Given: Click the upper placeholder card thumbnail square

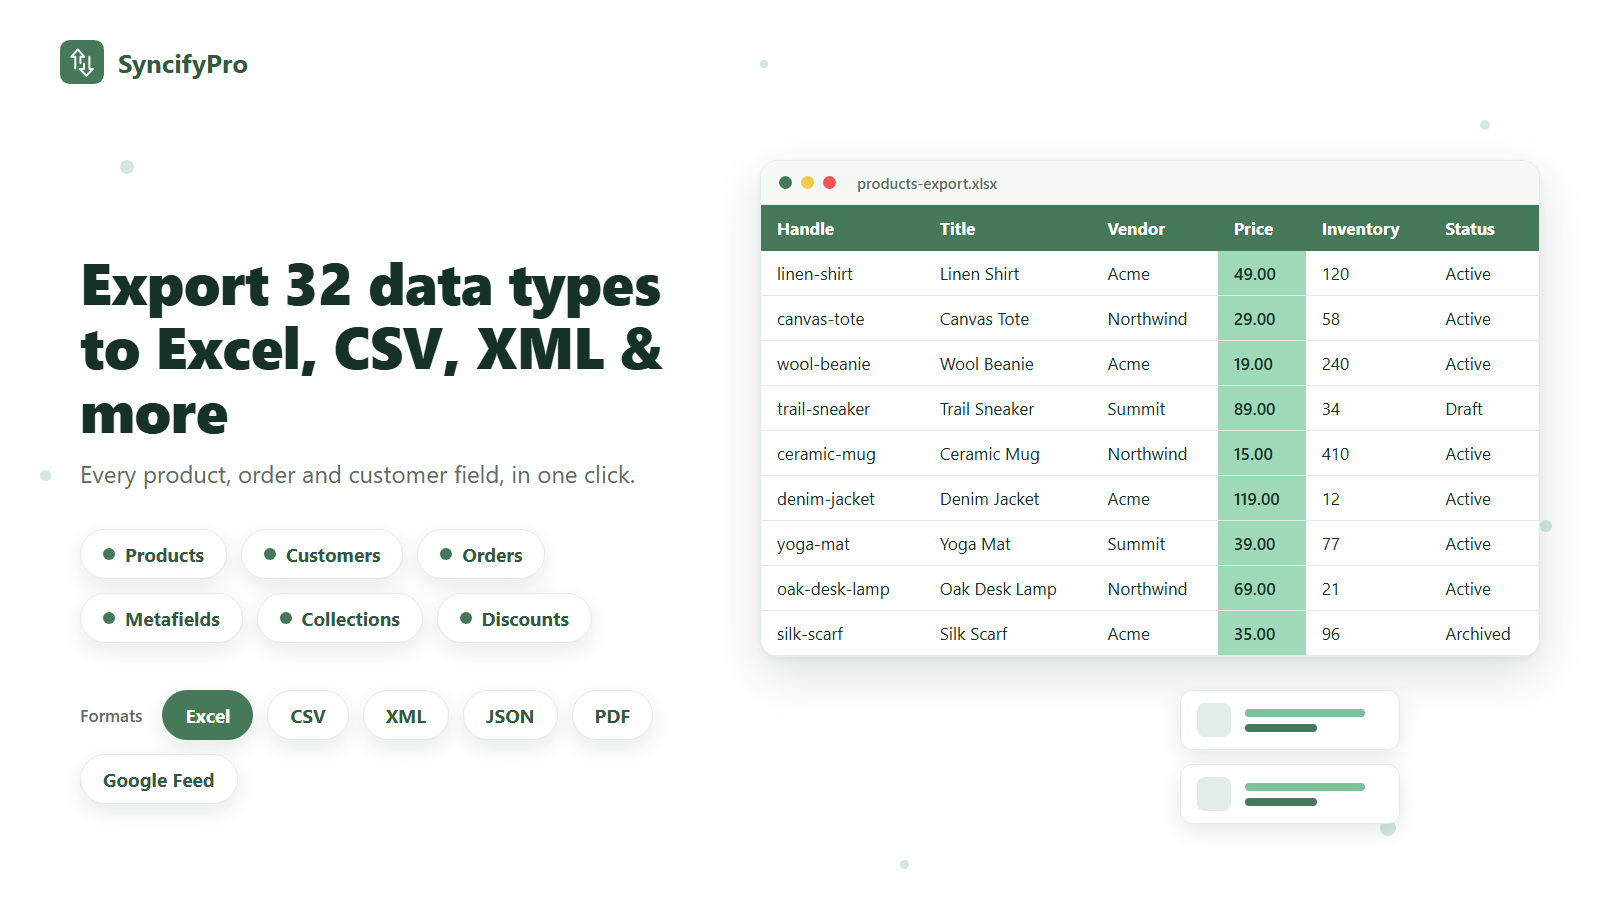Looking at the screenshot, I should [x=1214, y=720].
